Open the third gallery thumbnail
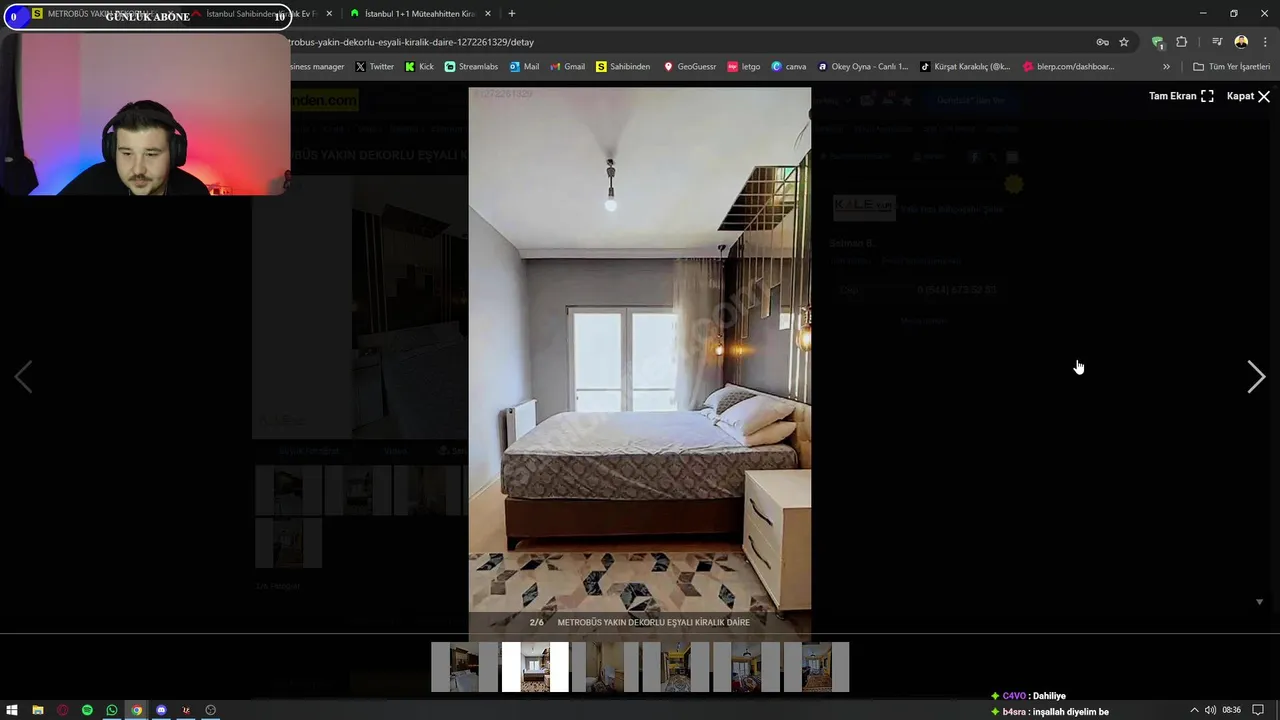1280x720 pixels. (605, 667)
